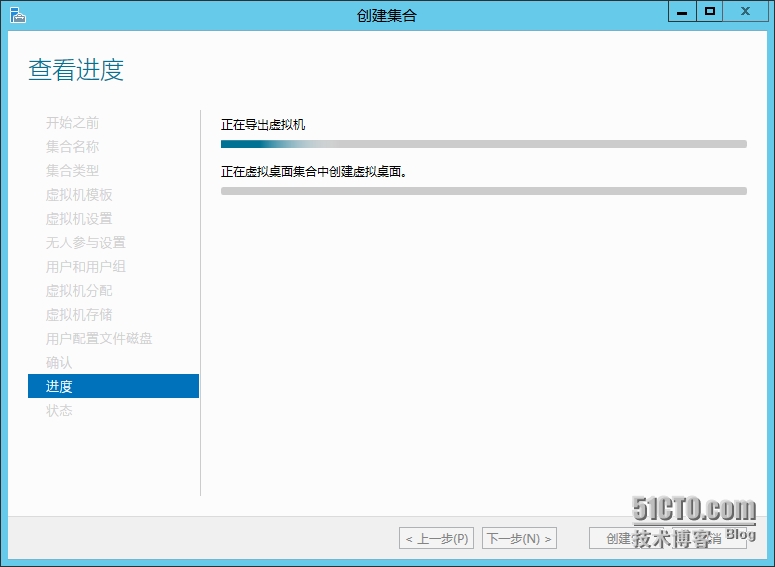Close the 创建集合 window
The image size is (775, 567).
[745, 11]
